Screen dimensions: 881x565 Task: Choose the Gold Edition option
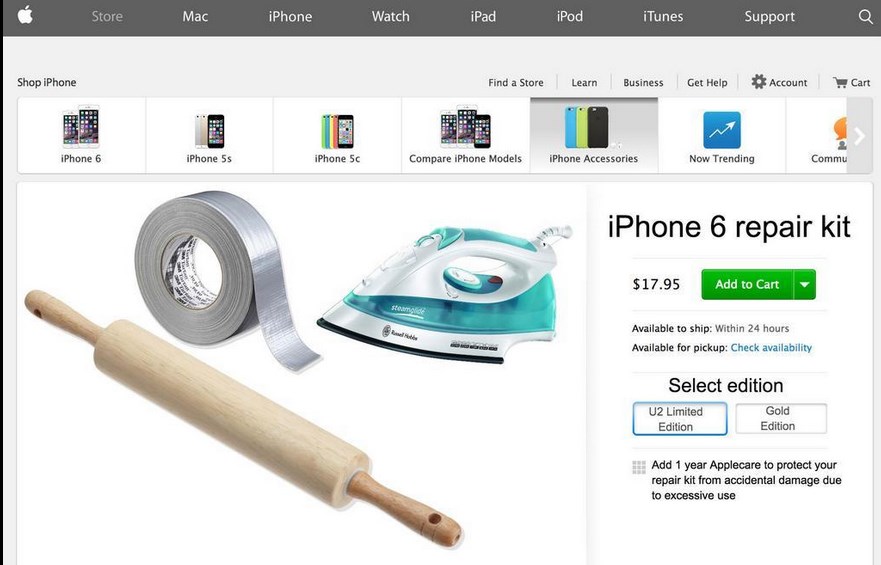(781, 418)
